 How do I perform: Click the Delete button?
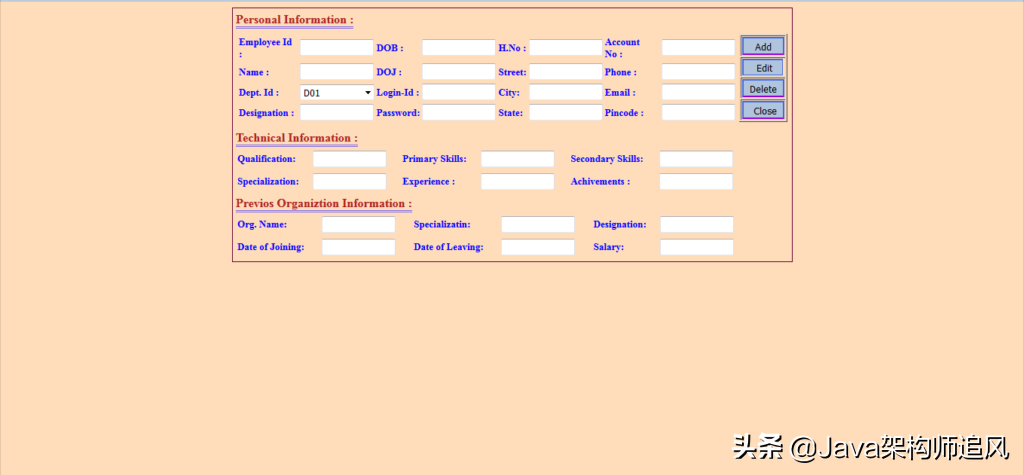point(763,89)
